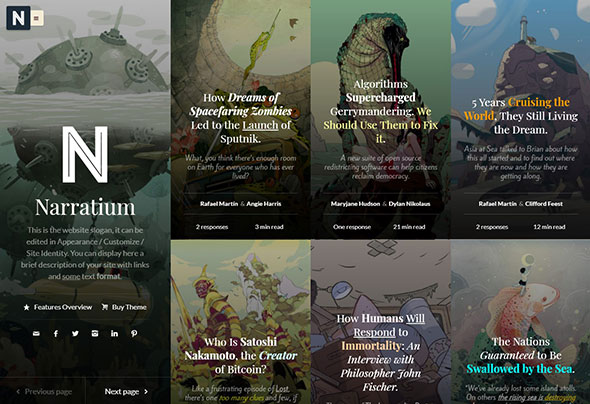Open the Twitter bird icon
Image resolution: width=590 pixels, height=404 pixels.
[75, 333]
